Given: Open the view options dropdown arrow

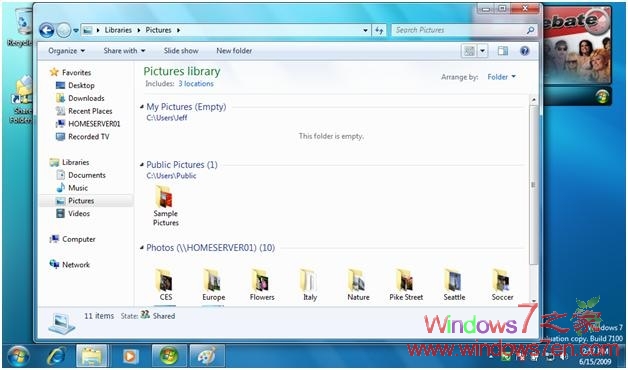Looking at the screenshot, I should point(483,51).
